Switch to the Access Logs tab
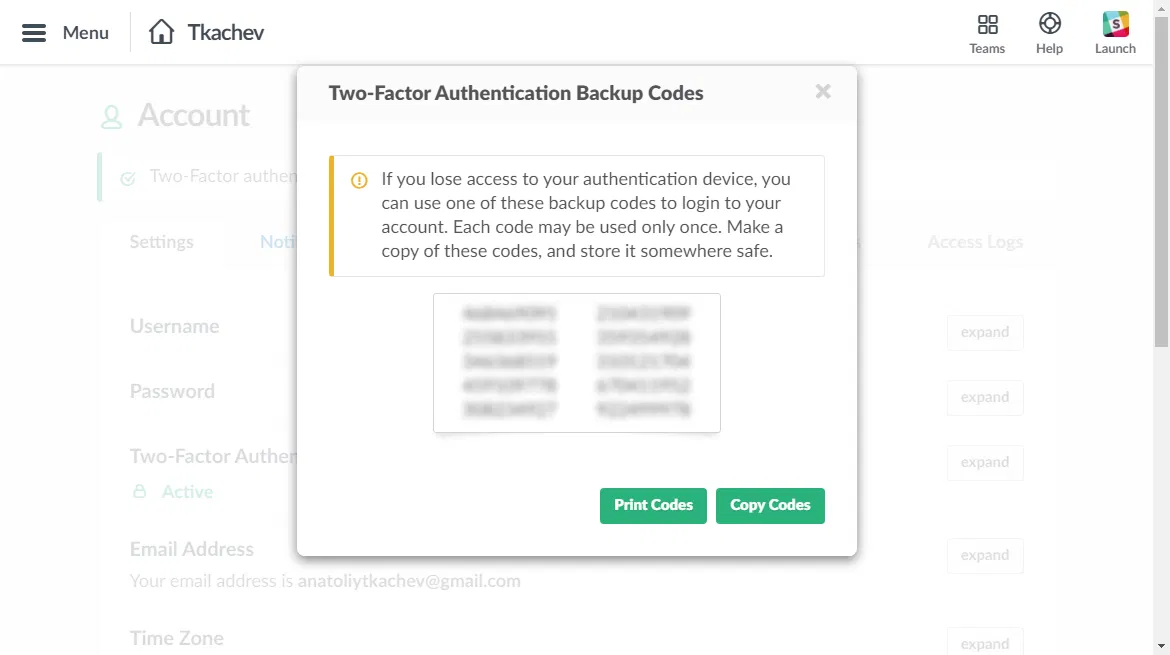This screenshot has width=1170, height=655. point(974,242)
